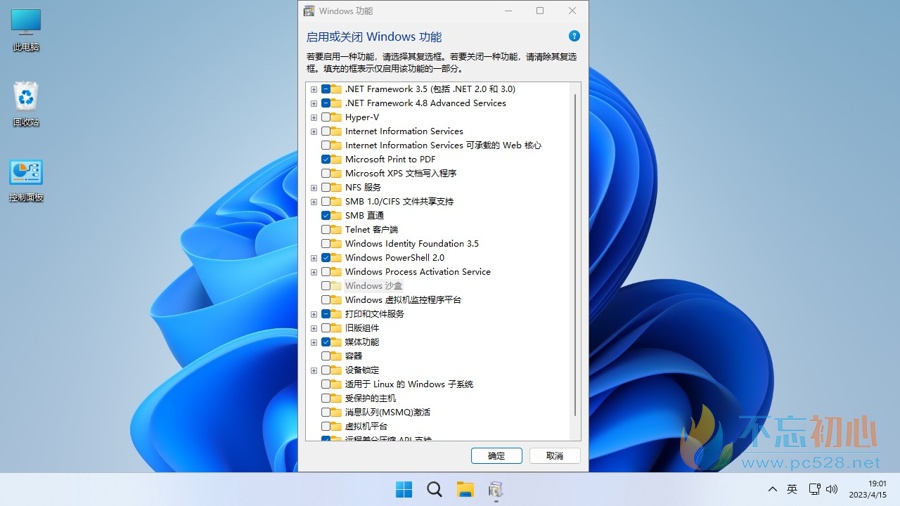Enable the Hyper-V checkbox
This screenshot has height=506, width=900.
click(326, 117)
